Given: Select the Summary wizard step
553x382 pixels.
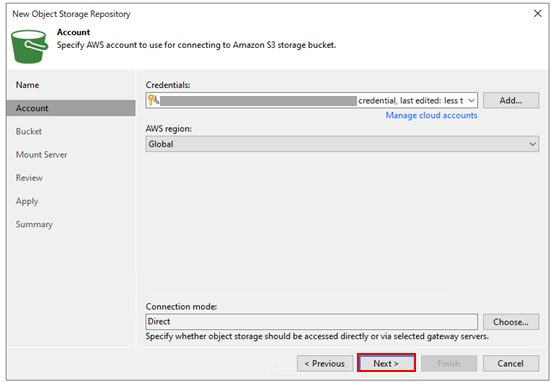Looking at the screenshot, I should pos(34,224).
